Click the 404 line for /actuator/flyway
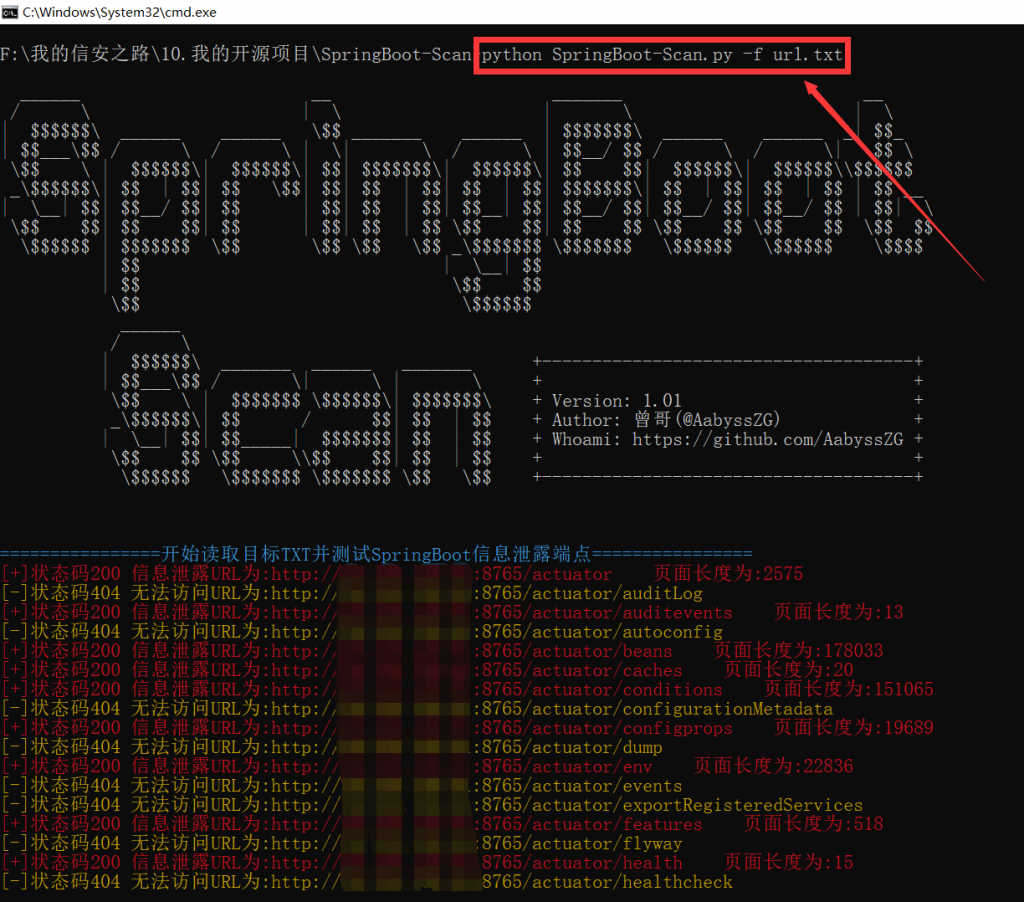 (341, 843)
